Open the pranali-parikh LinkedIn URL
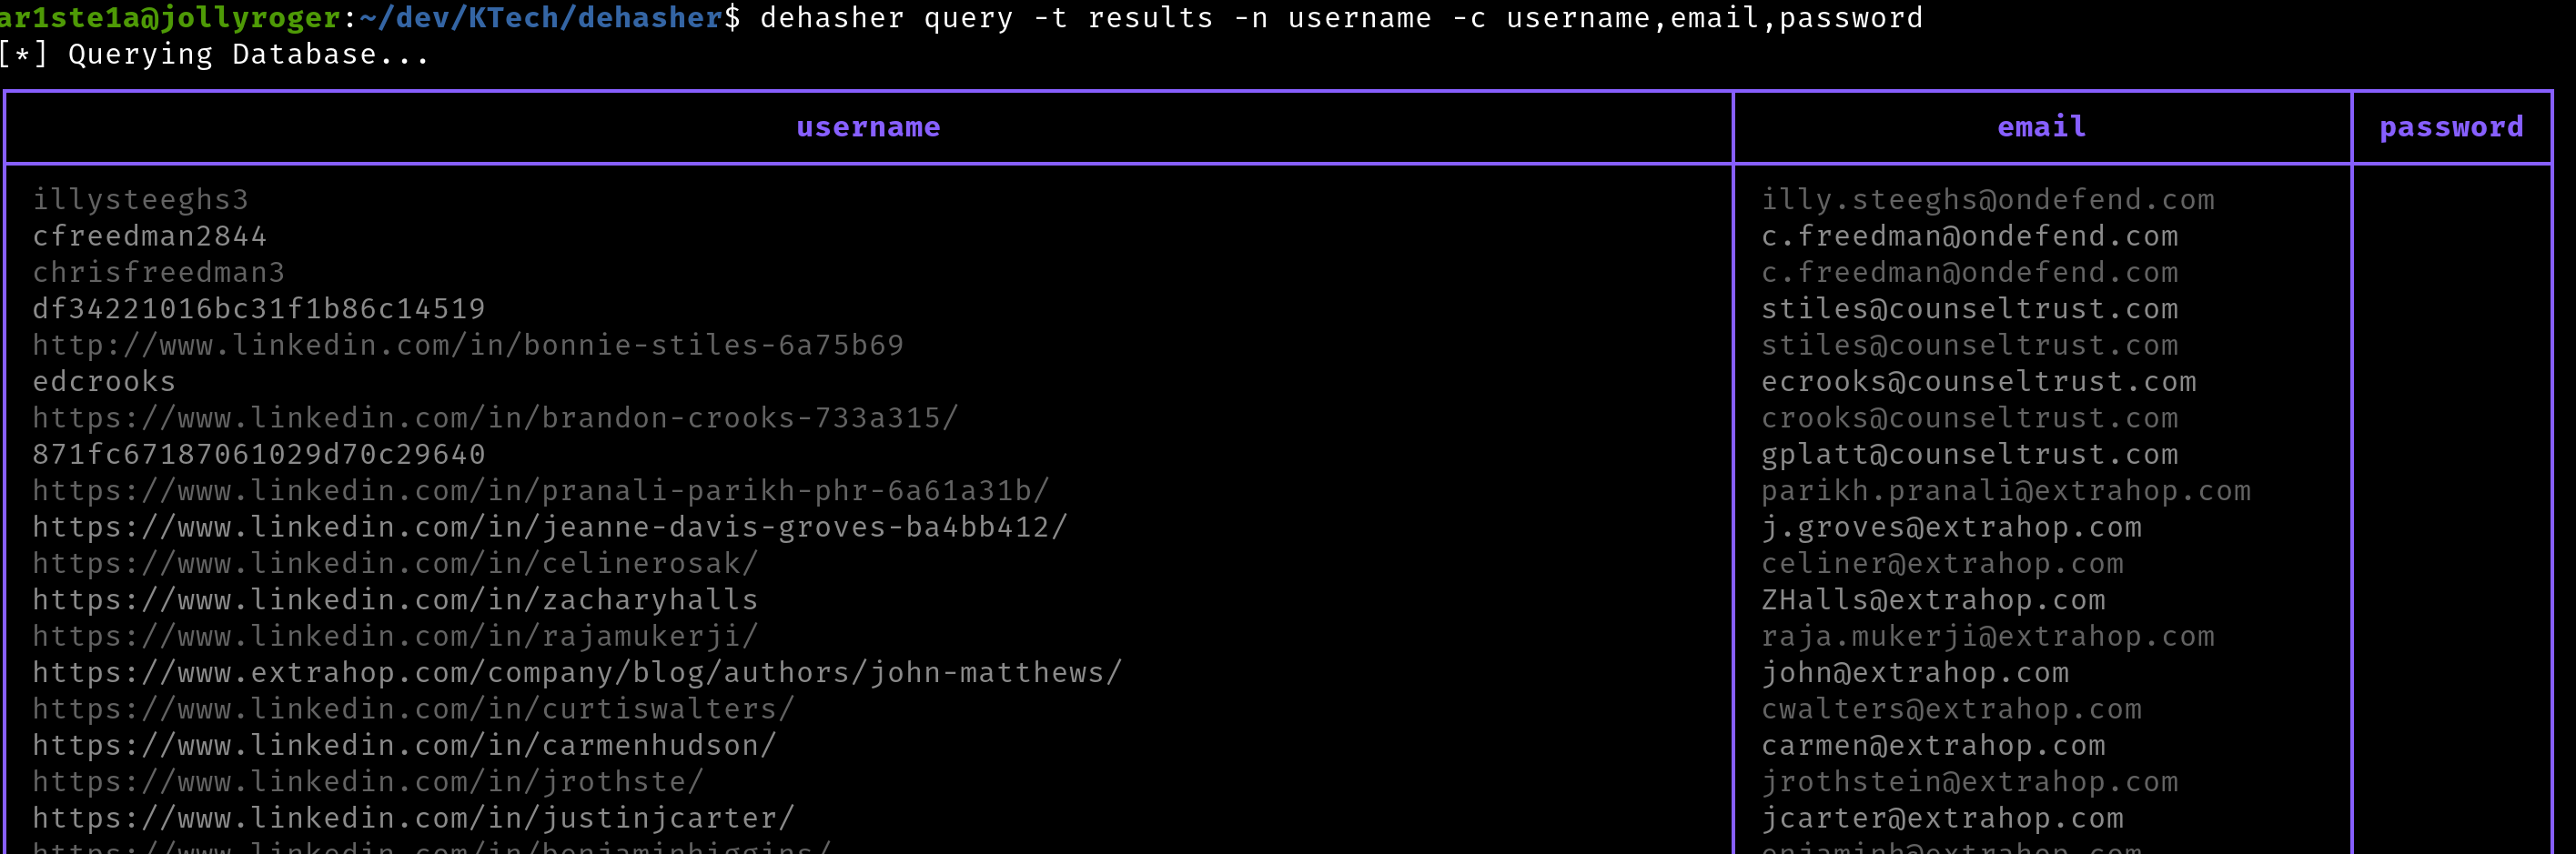The width and height of the screenshot is (2576, 854). (541, 491)
